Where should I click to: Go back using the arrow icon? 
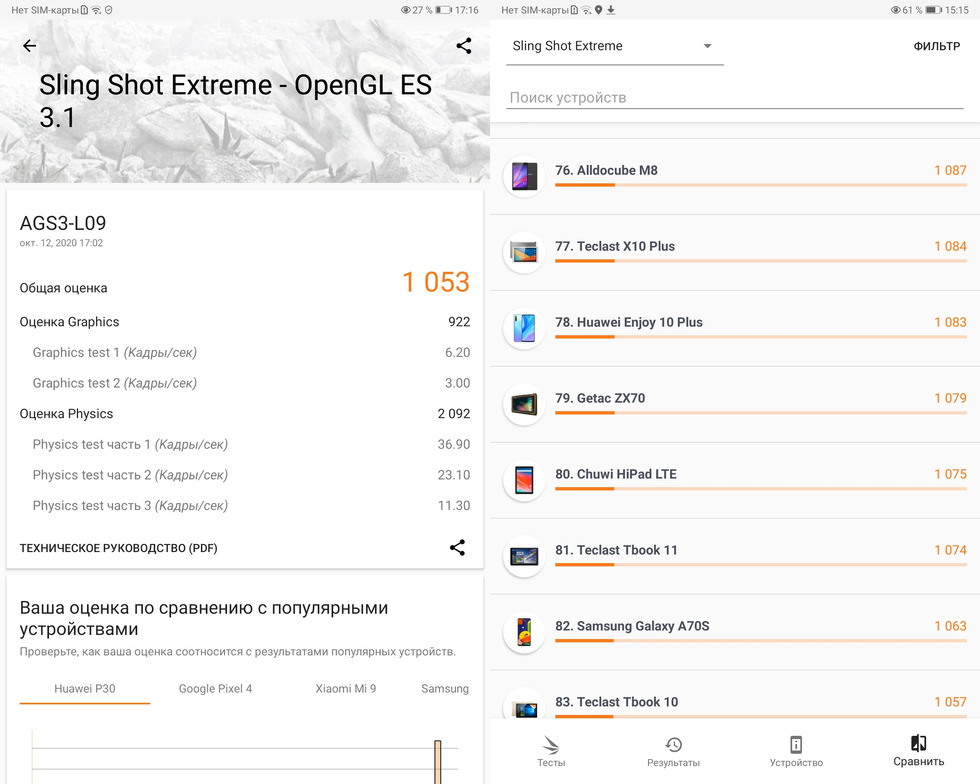click(29, 46)
